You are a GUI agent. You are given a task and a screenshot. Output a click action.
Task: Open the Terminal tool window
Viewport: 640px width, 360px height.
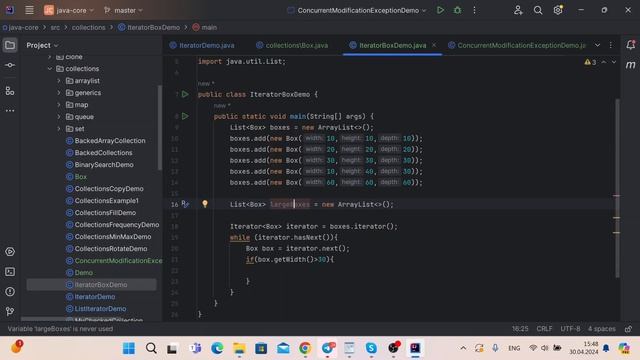pyautogui.click(x=10, y=271)
